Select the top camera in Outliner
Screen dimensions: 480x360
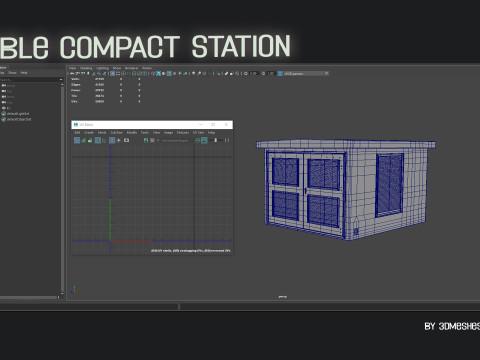tap(7, 91)
